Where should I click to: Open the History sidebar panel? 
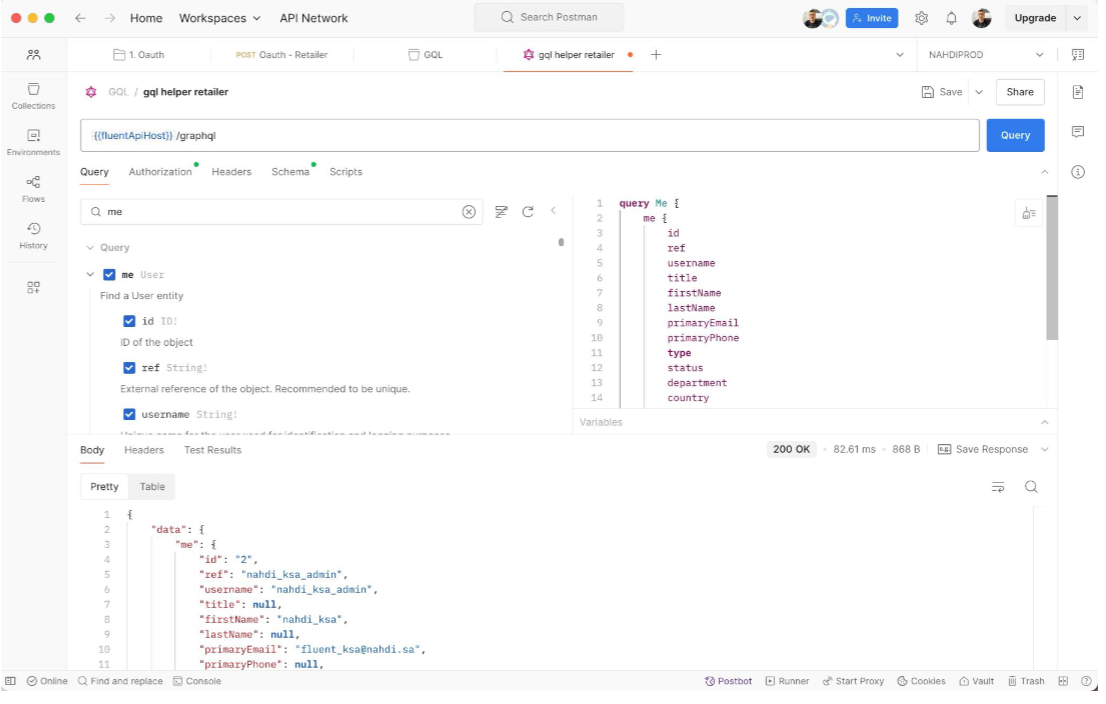coord(33,235)
